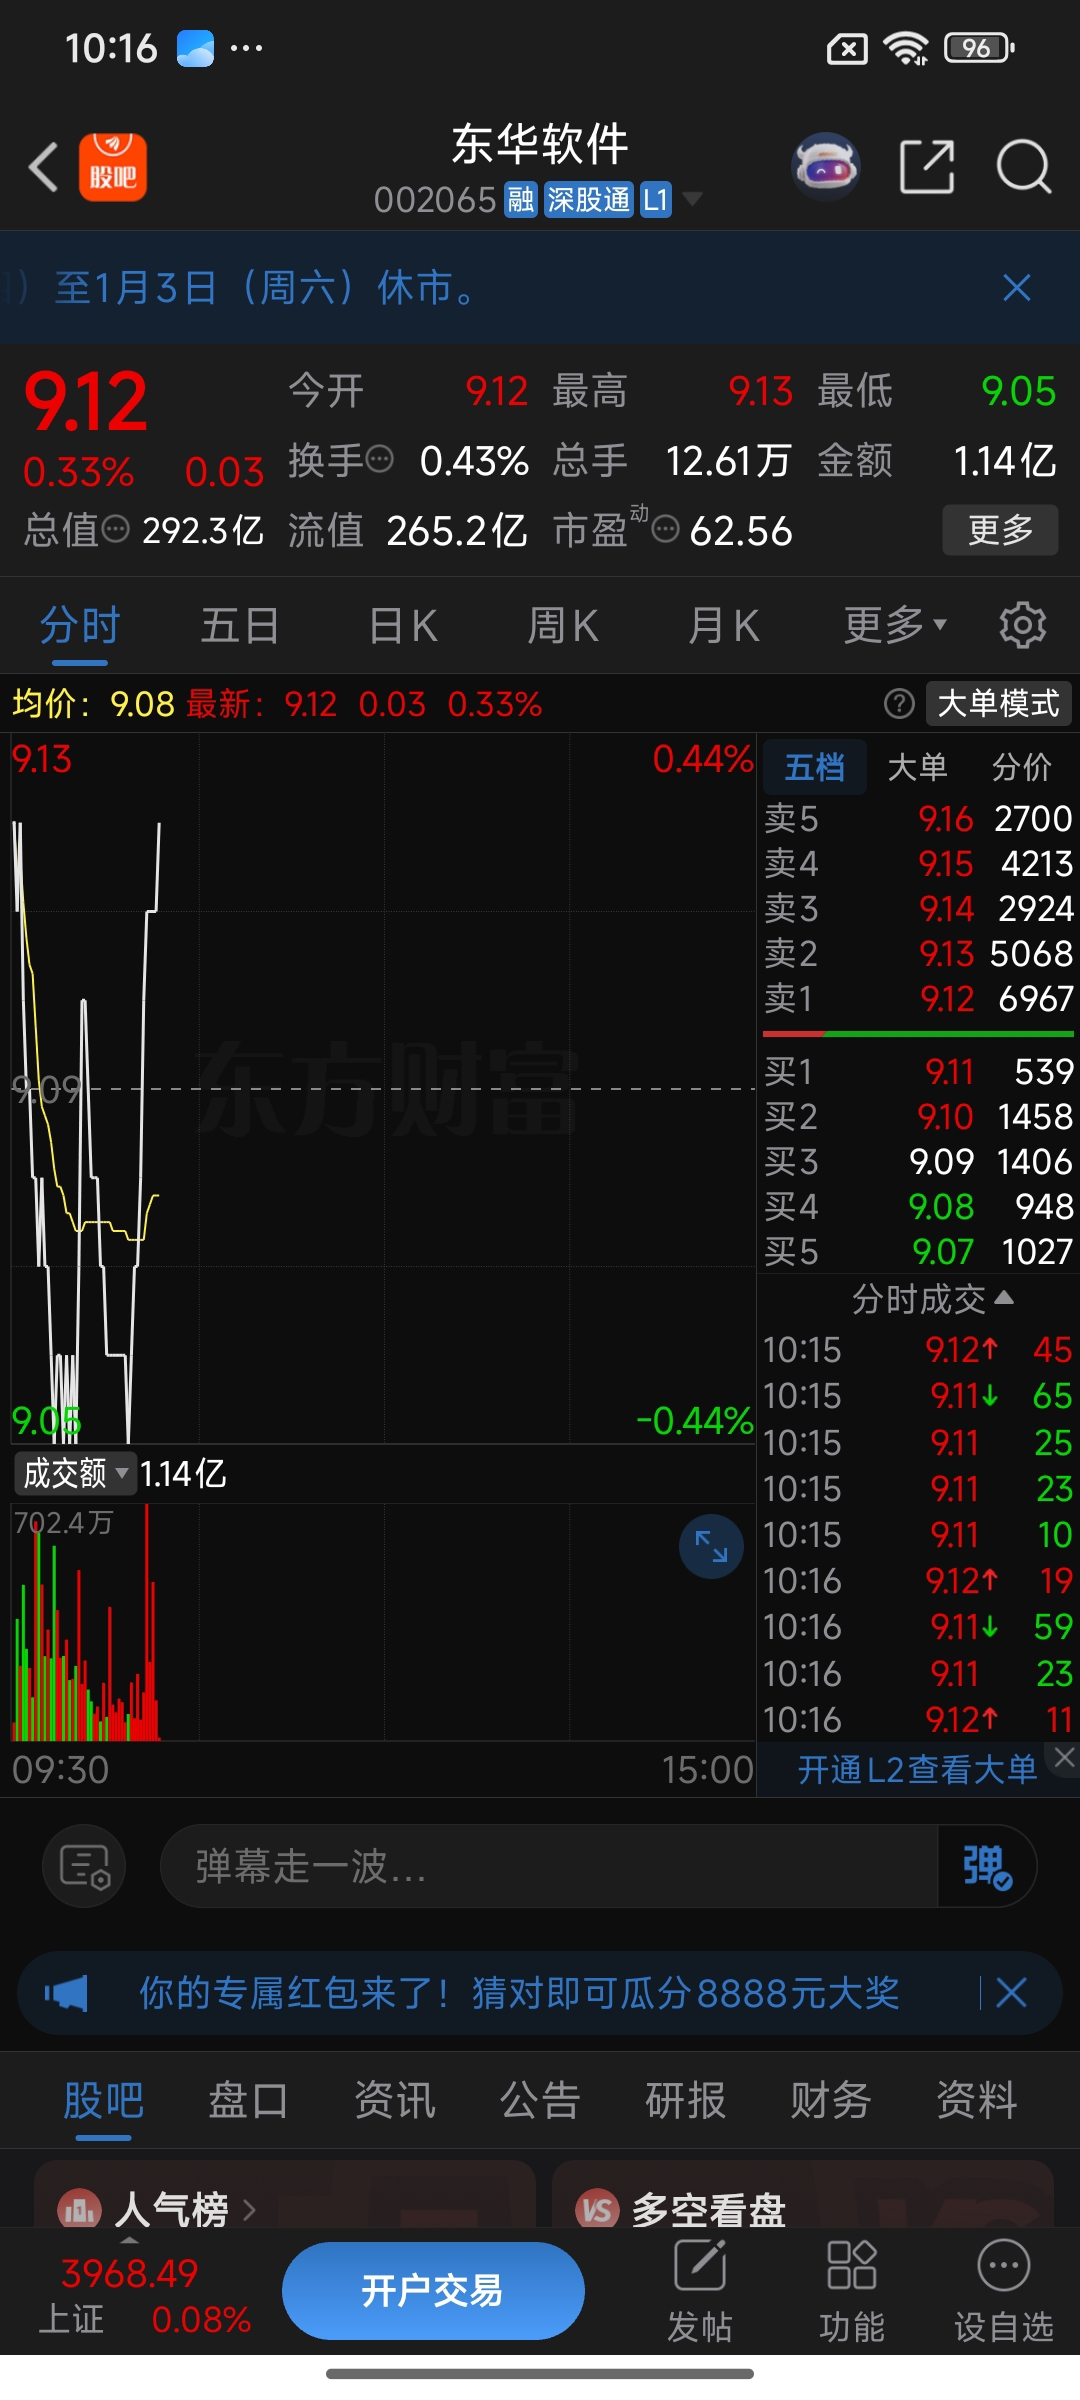Dismiss the red packet promo banner
Viewport: 1080px width, 2400px height.
pos(1011,1993)
